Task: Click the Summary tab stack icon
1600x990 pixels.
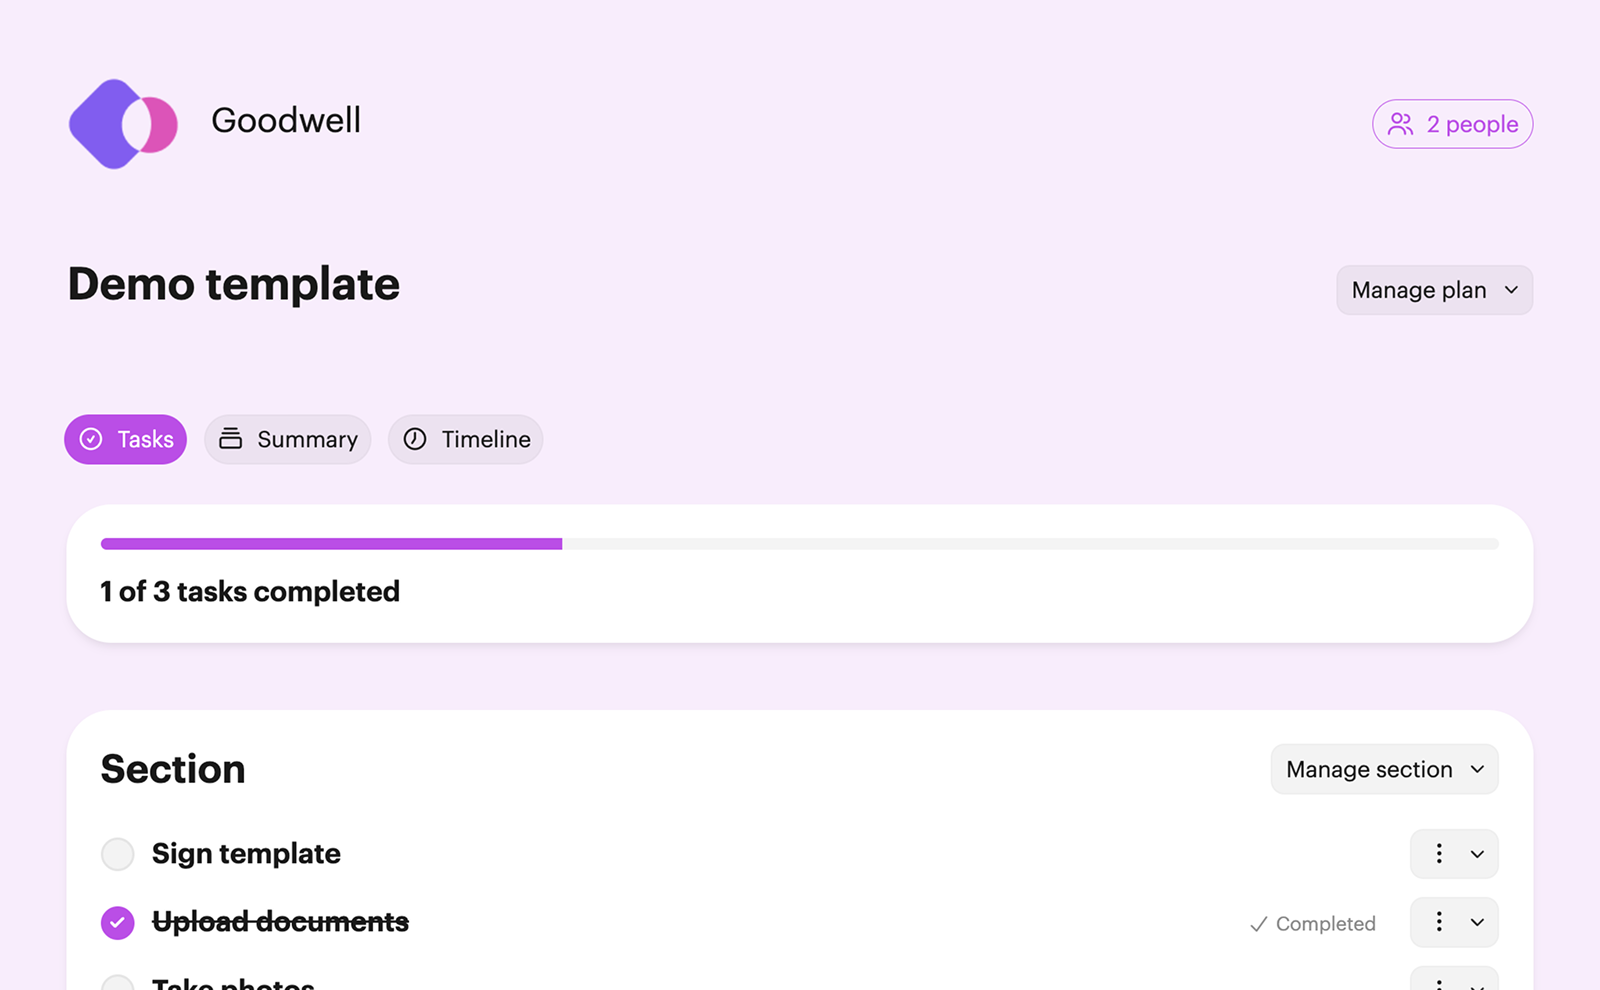Action: [x=231, y=440]
